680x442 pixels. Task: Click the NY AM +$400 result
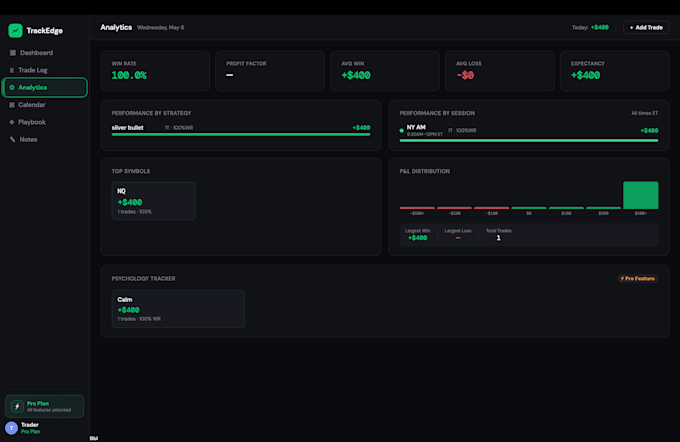649,131
